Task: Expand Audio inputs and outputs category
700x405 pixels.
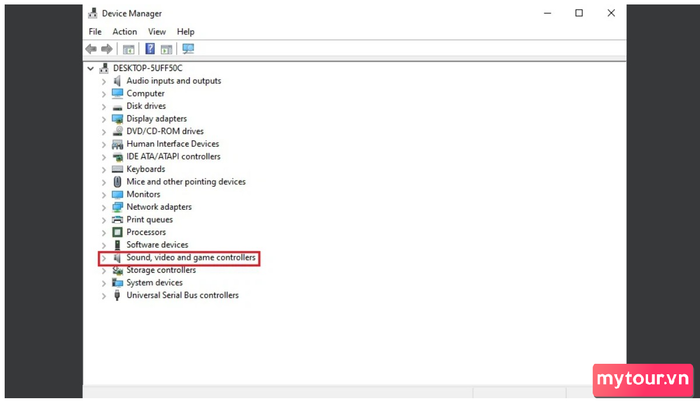Action: point(104,81)
